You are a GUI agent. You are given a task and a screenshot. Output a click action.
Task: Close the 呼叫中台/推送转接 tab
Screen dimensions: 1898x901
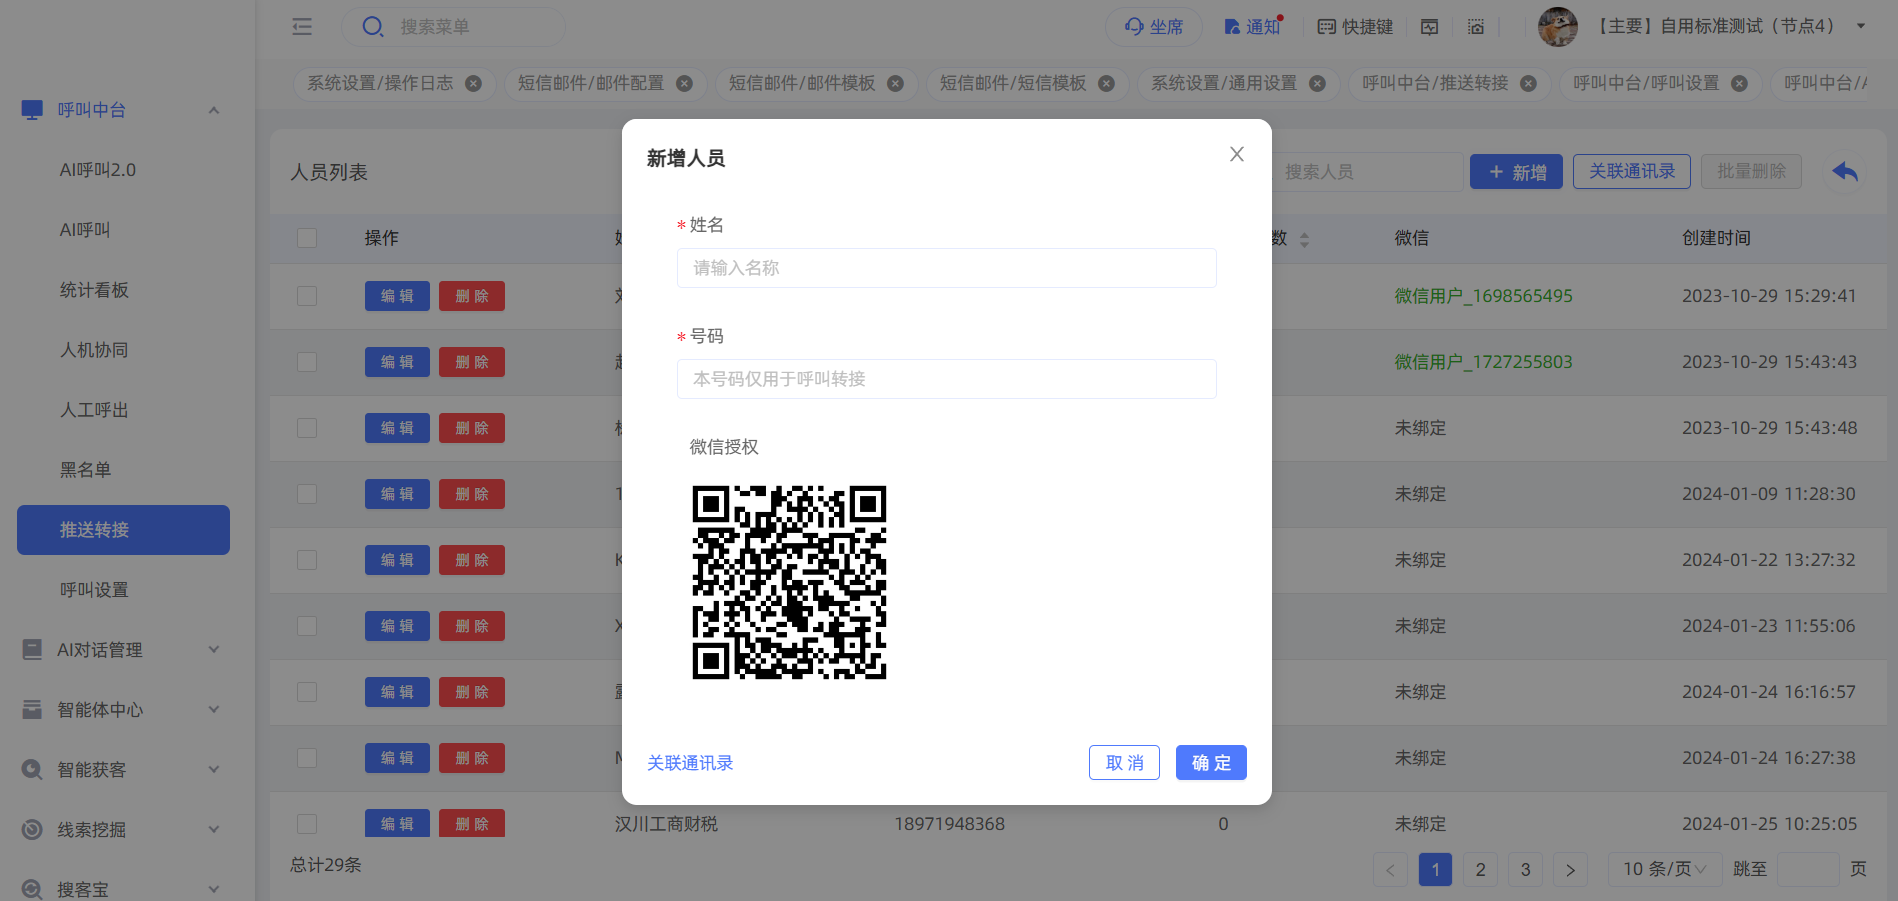pos(1529,83)
